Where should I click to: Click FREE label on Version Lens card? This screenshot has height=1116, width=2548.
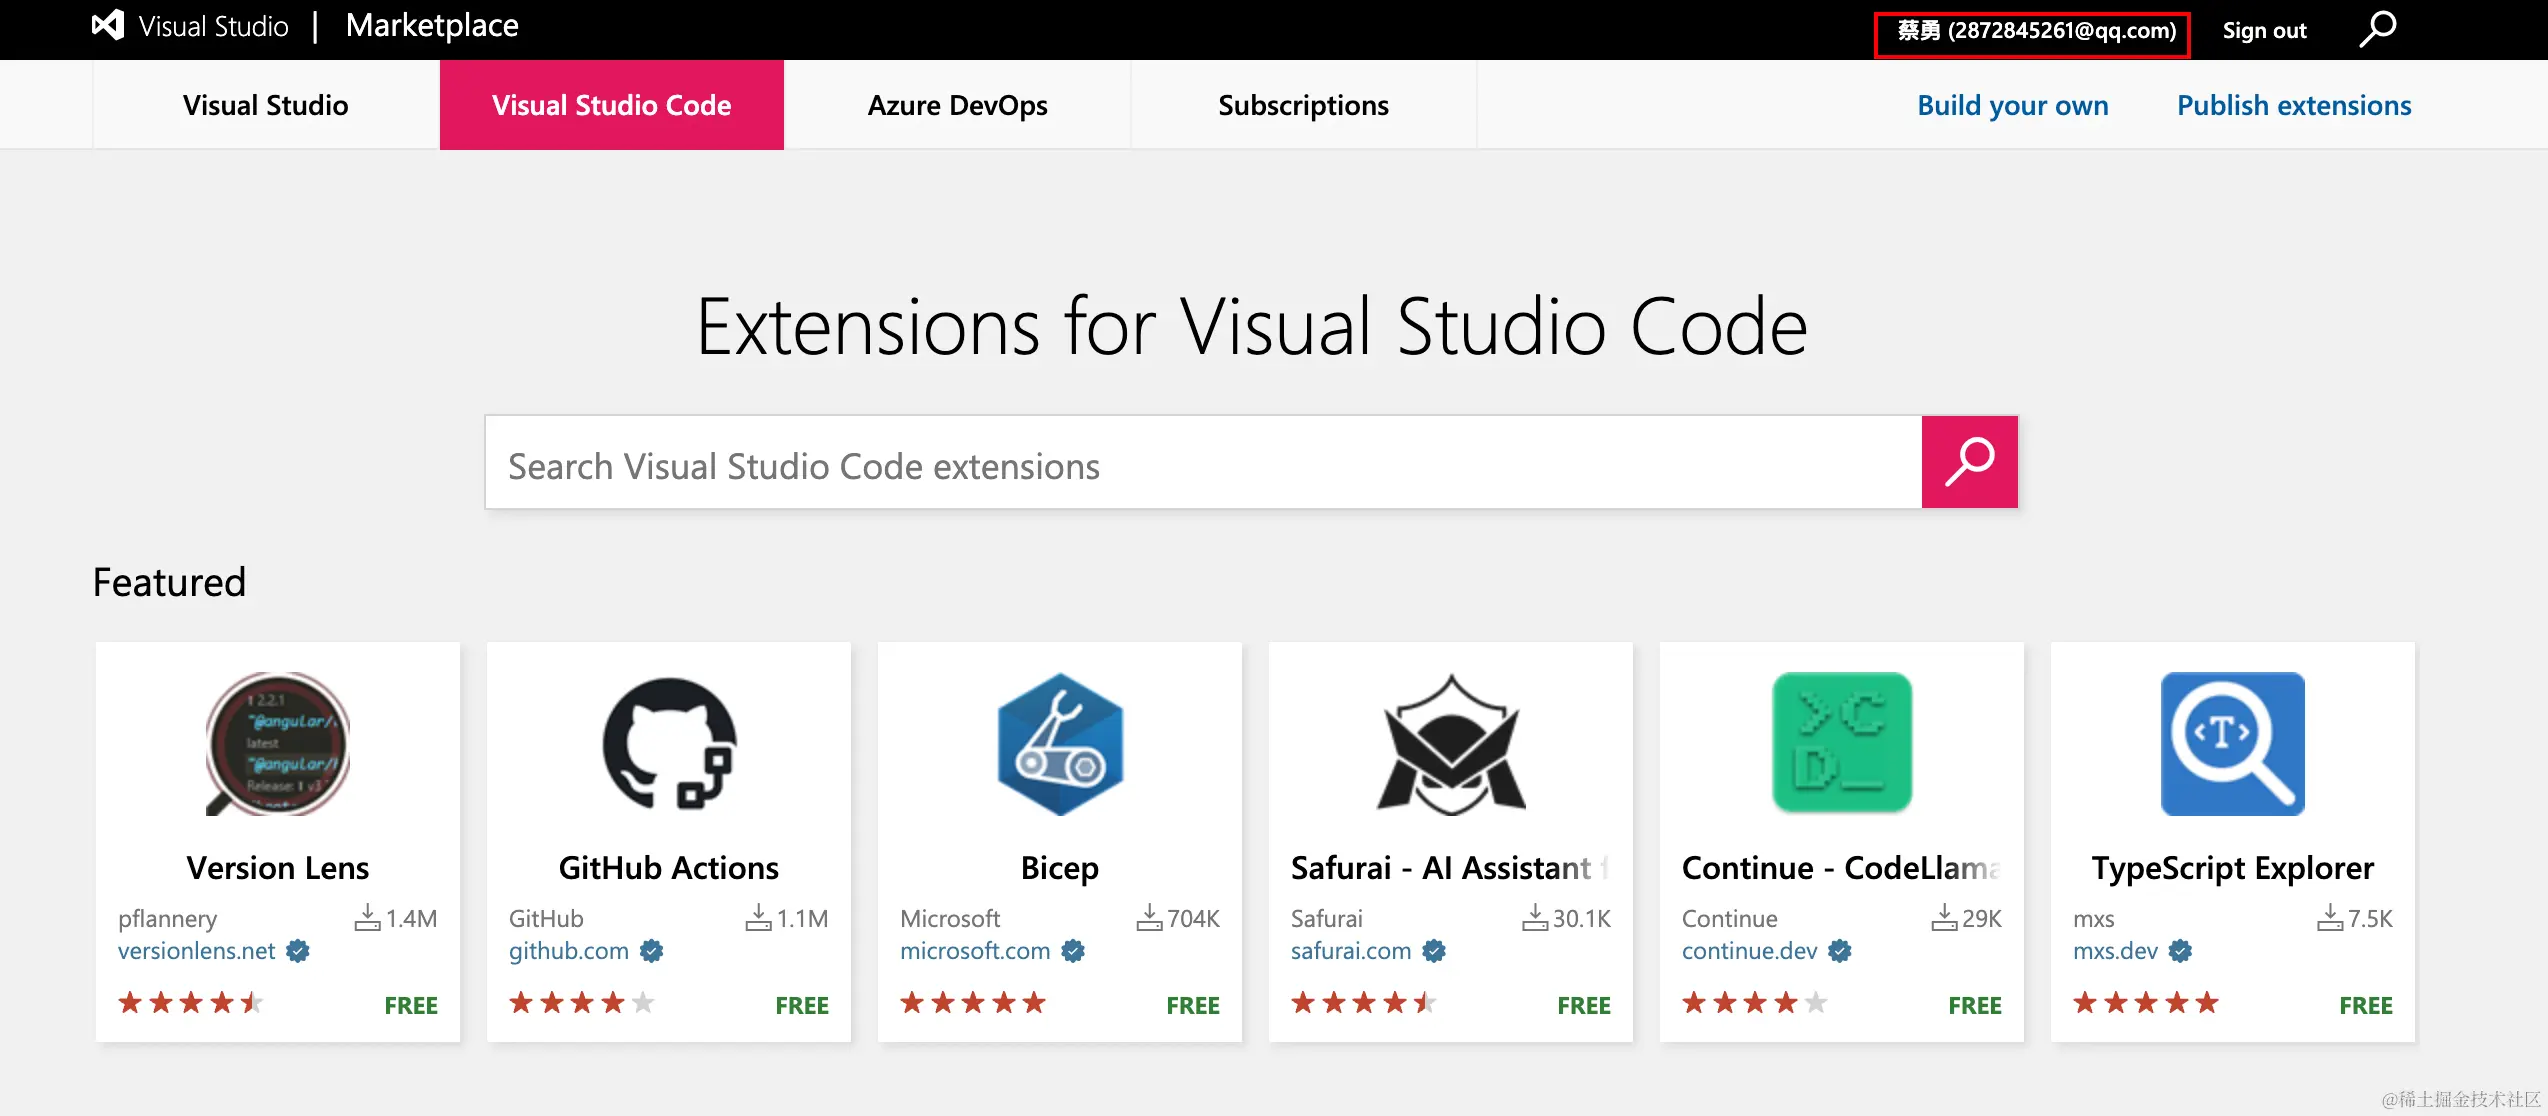(411, 1005)
